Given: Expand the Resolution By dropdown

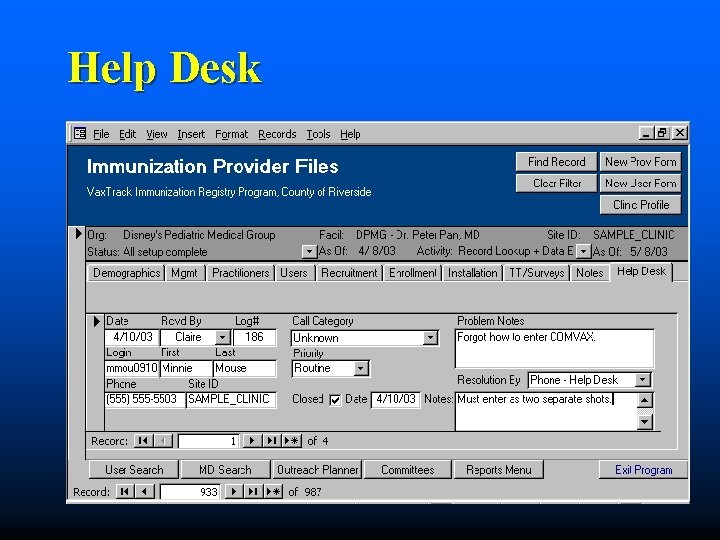Looking at the screenshot, I should point(642,380).
